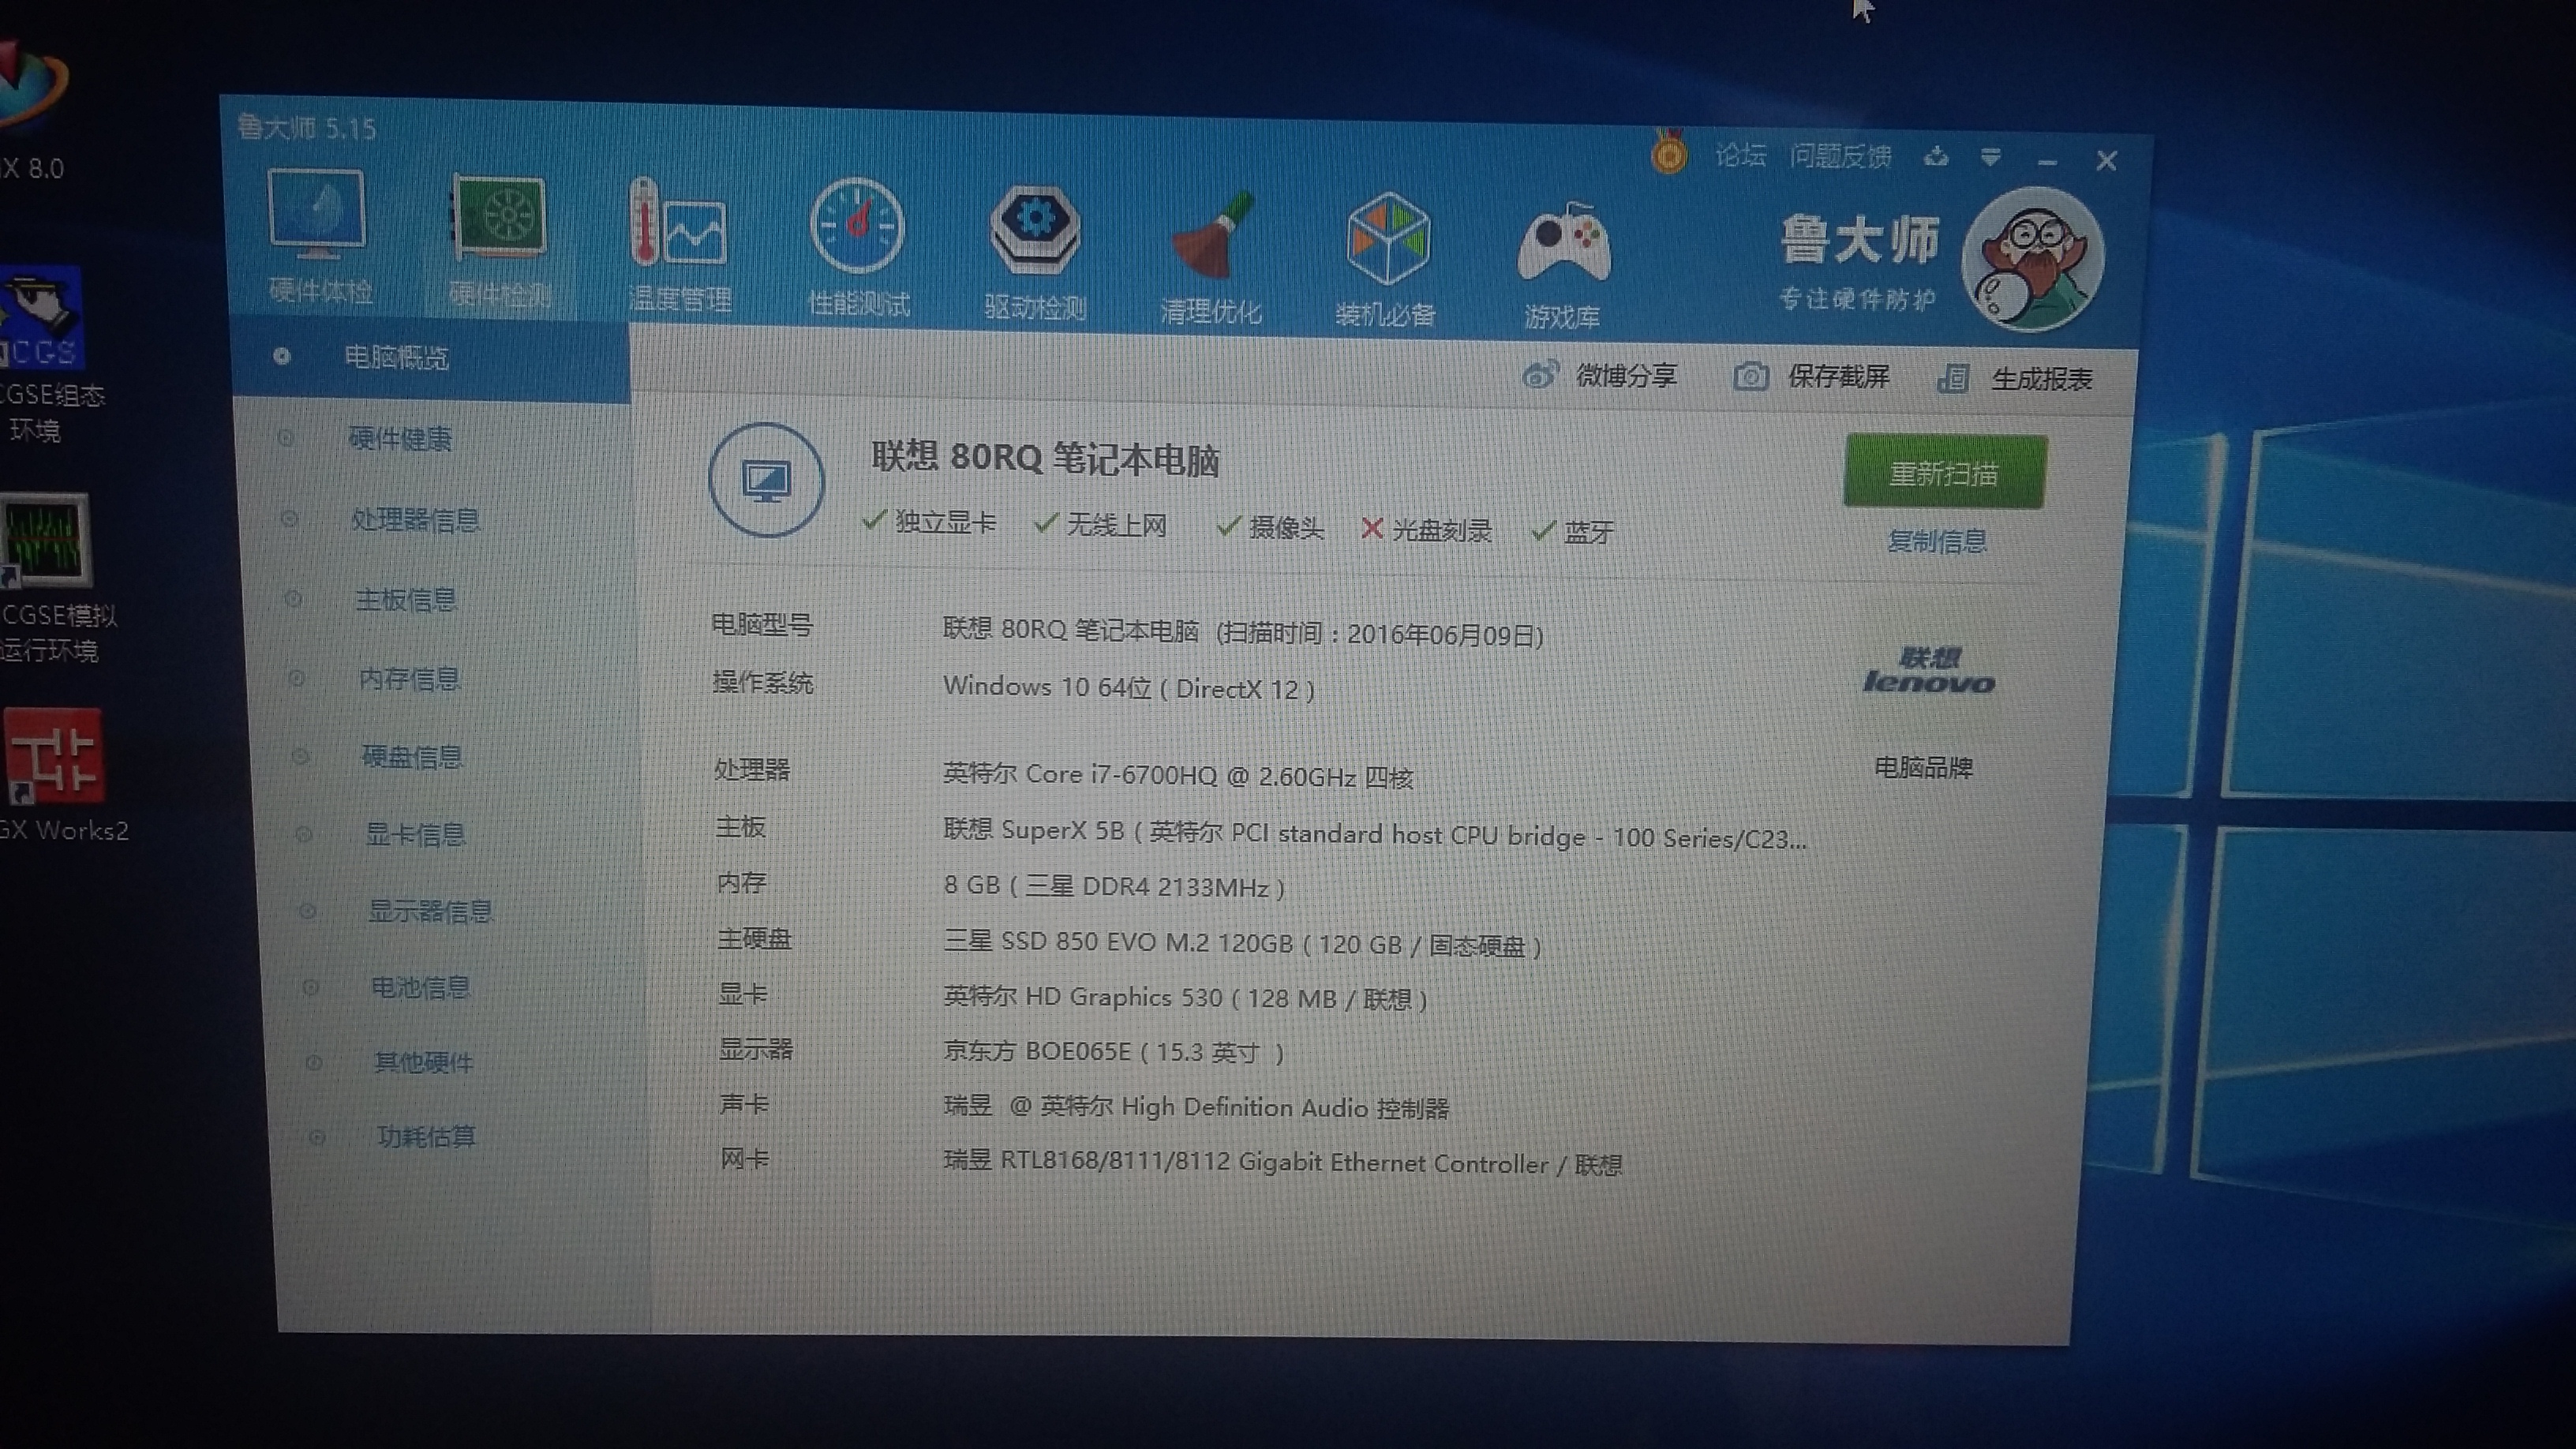Click the 8 GB DDR4 2133MHz memory value
The height and width of the screenshot is (1449, 2576).
point(1114,886)
